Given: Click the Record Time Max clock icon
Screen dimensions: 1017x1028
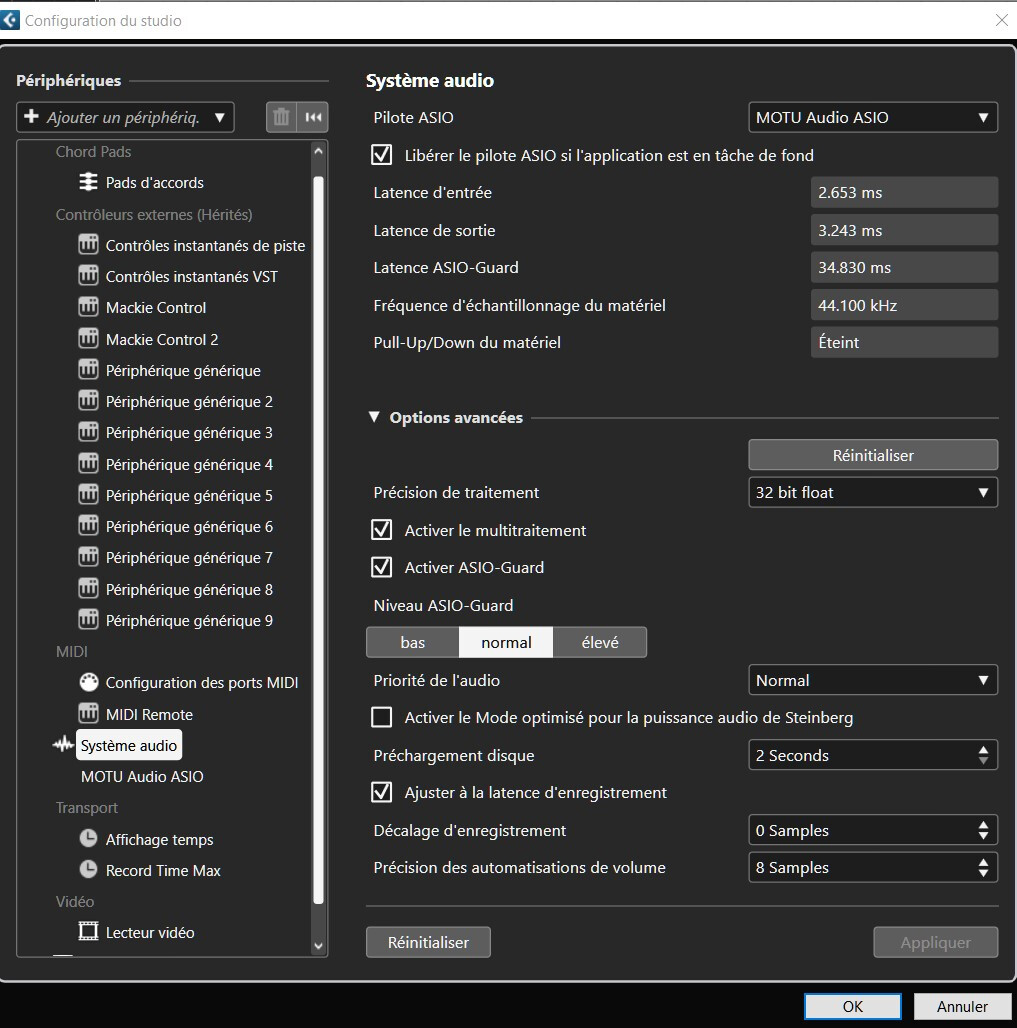Looking at the screenshot, I should 88,870.
